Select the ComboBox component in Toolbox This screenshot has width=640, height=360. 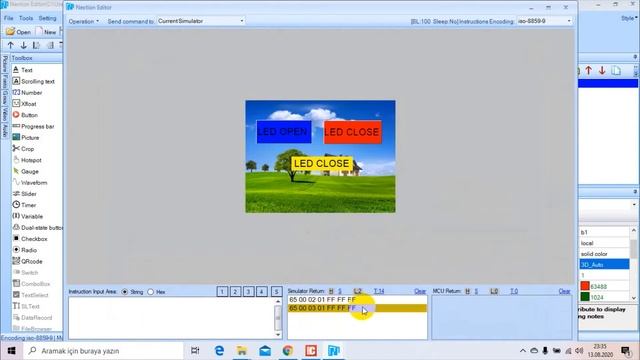tap(31, 284)
